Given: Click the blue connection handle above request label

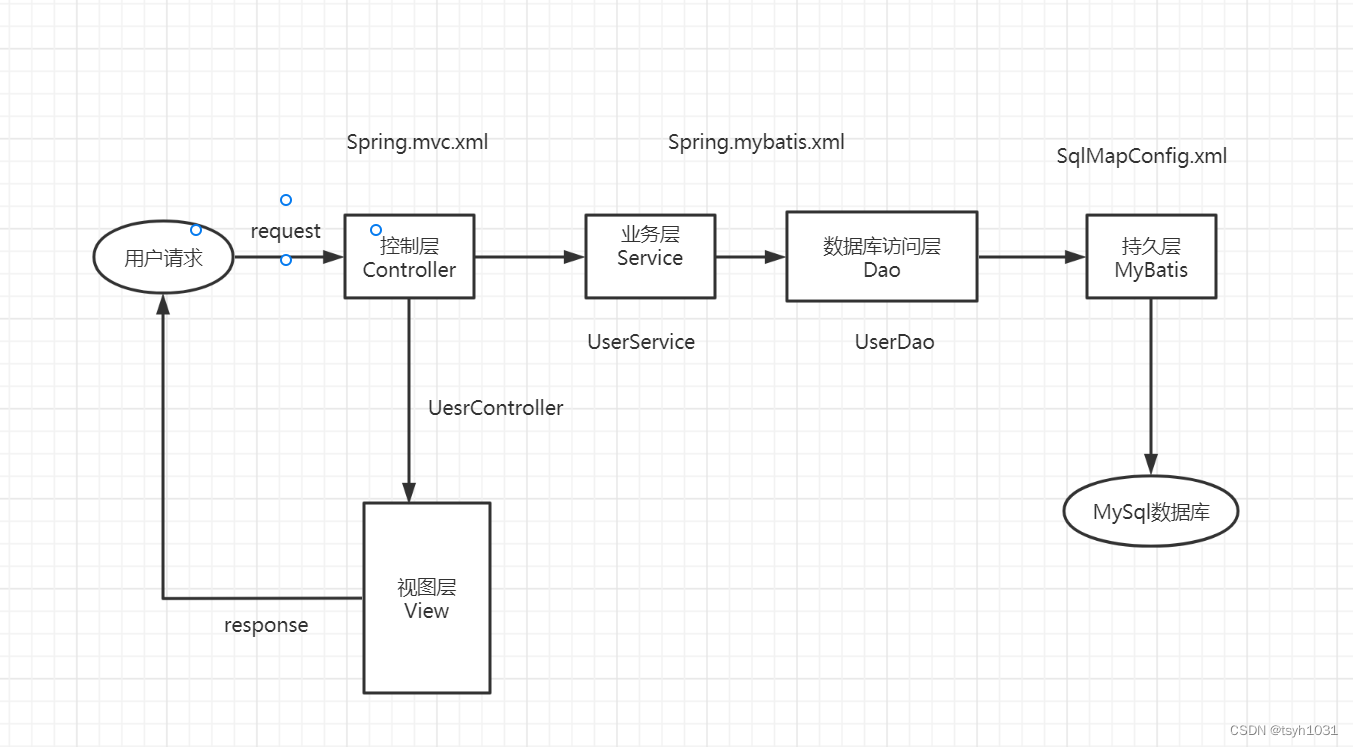Looking at the screenshot, I should click(x=286, y=200).
